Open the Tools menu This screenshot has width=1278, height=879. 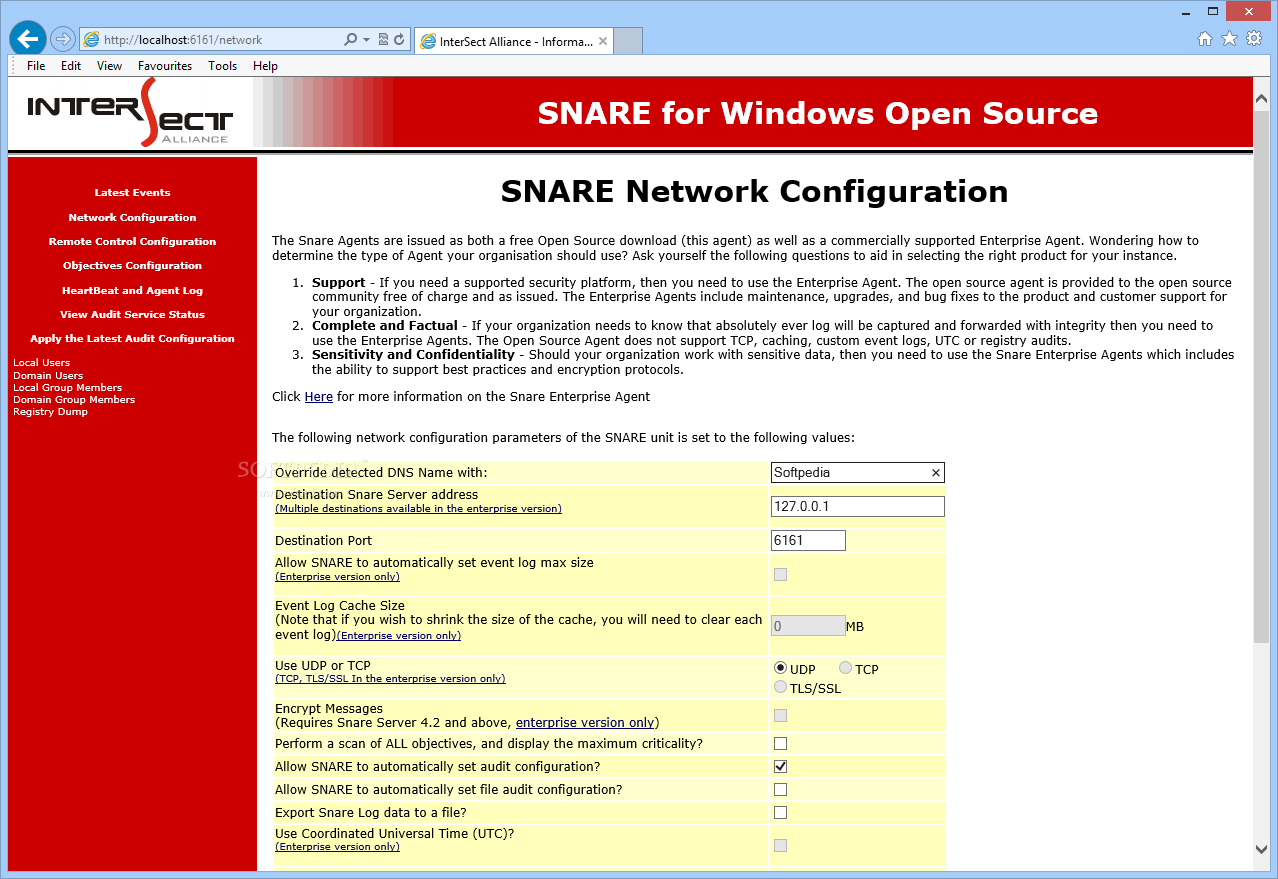223,66
